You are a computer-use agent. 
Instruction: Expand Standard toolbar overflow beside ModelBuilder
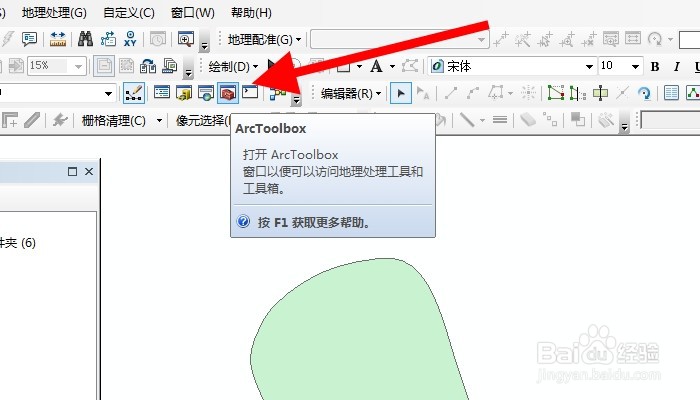pos(296,99)
